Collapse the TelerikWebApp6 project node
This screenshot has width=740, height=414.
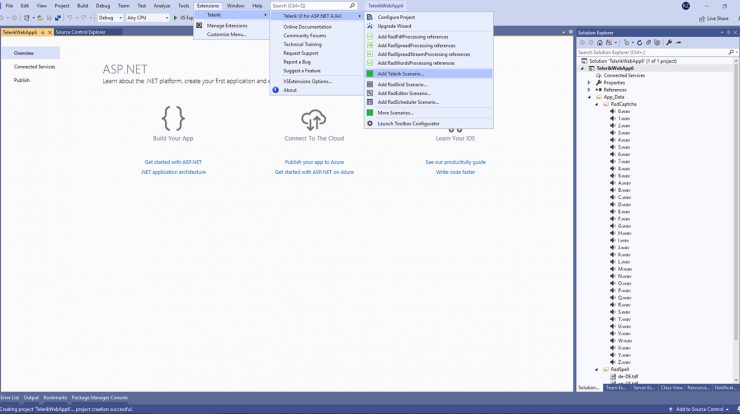tap(582, 68)
